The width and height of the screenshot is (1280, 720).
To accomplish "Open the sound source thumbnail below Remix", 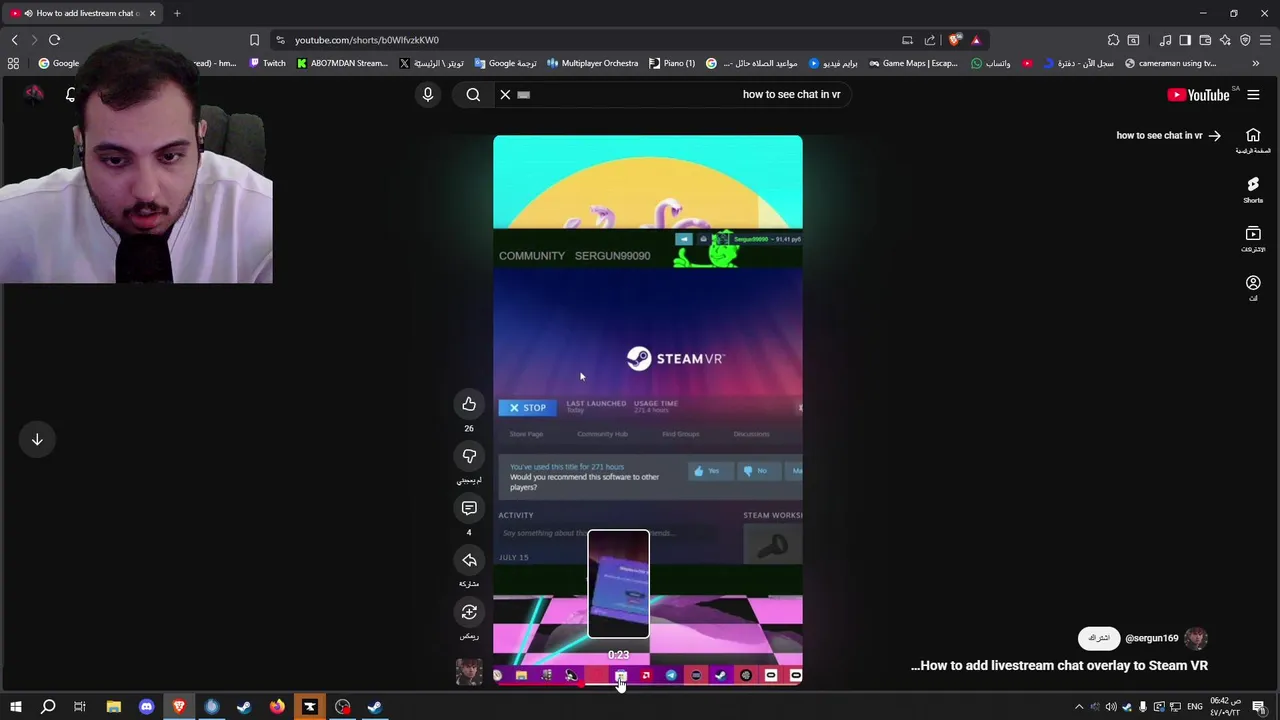I will (469, 671).
